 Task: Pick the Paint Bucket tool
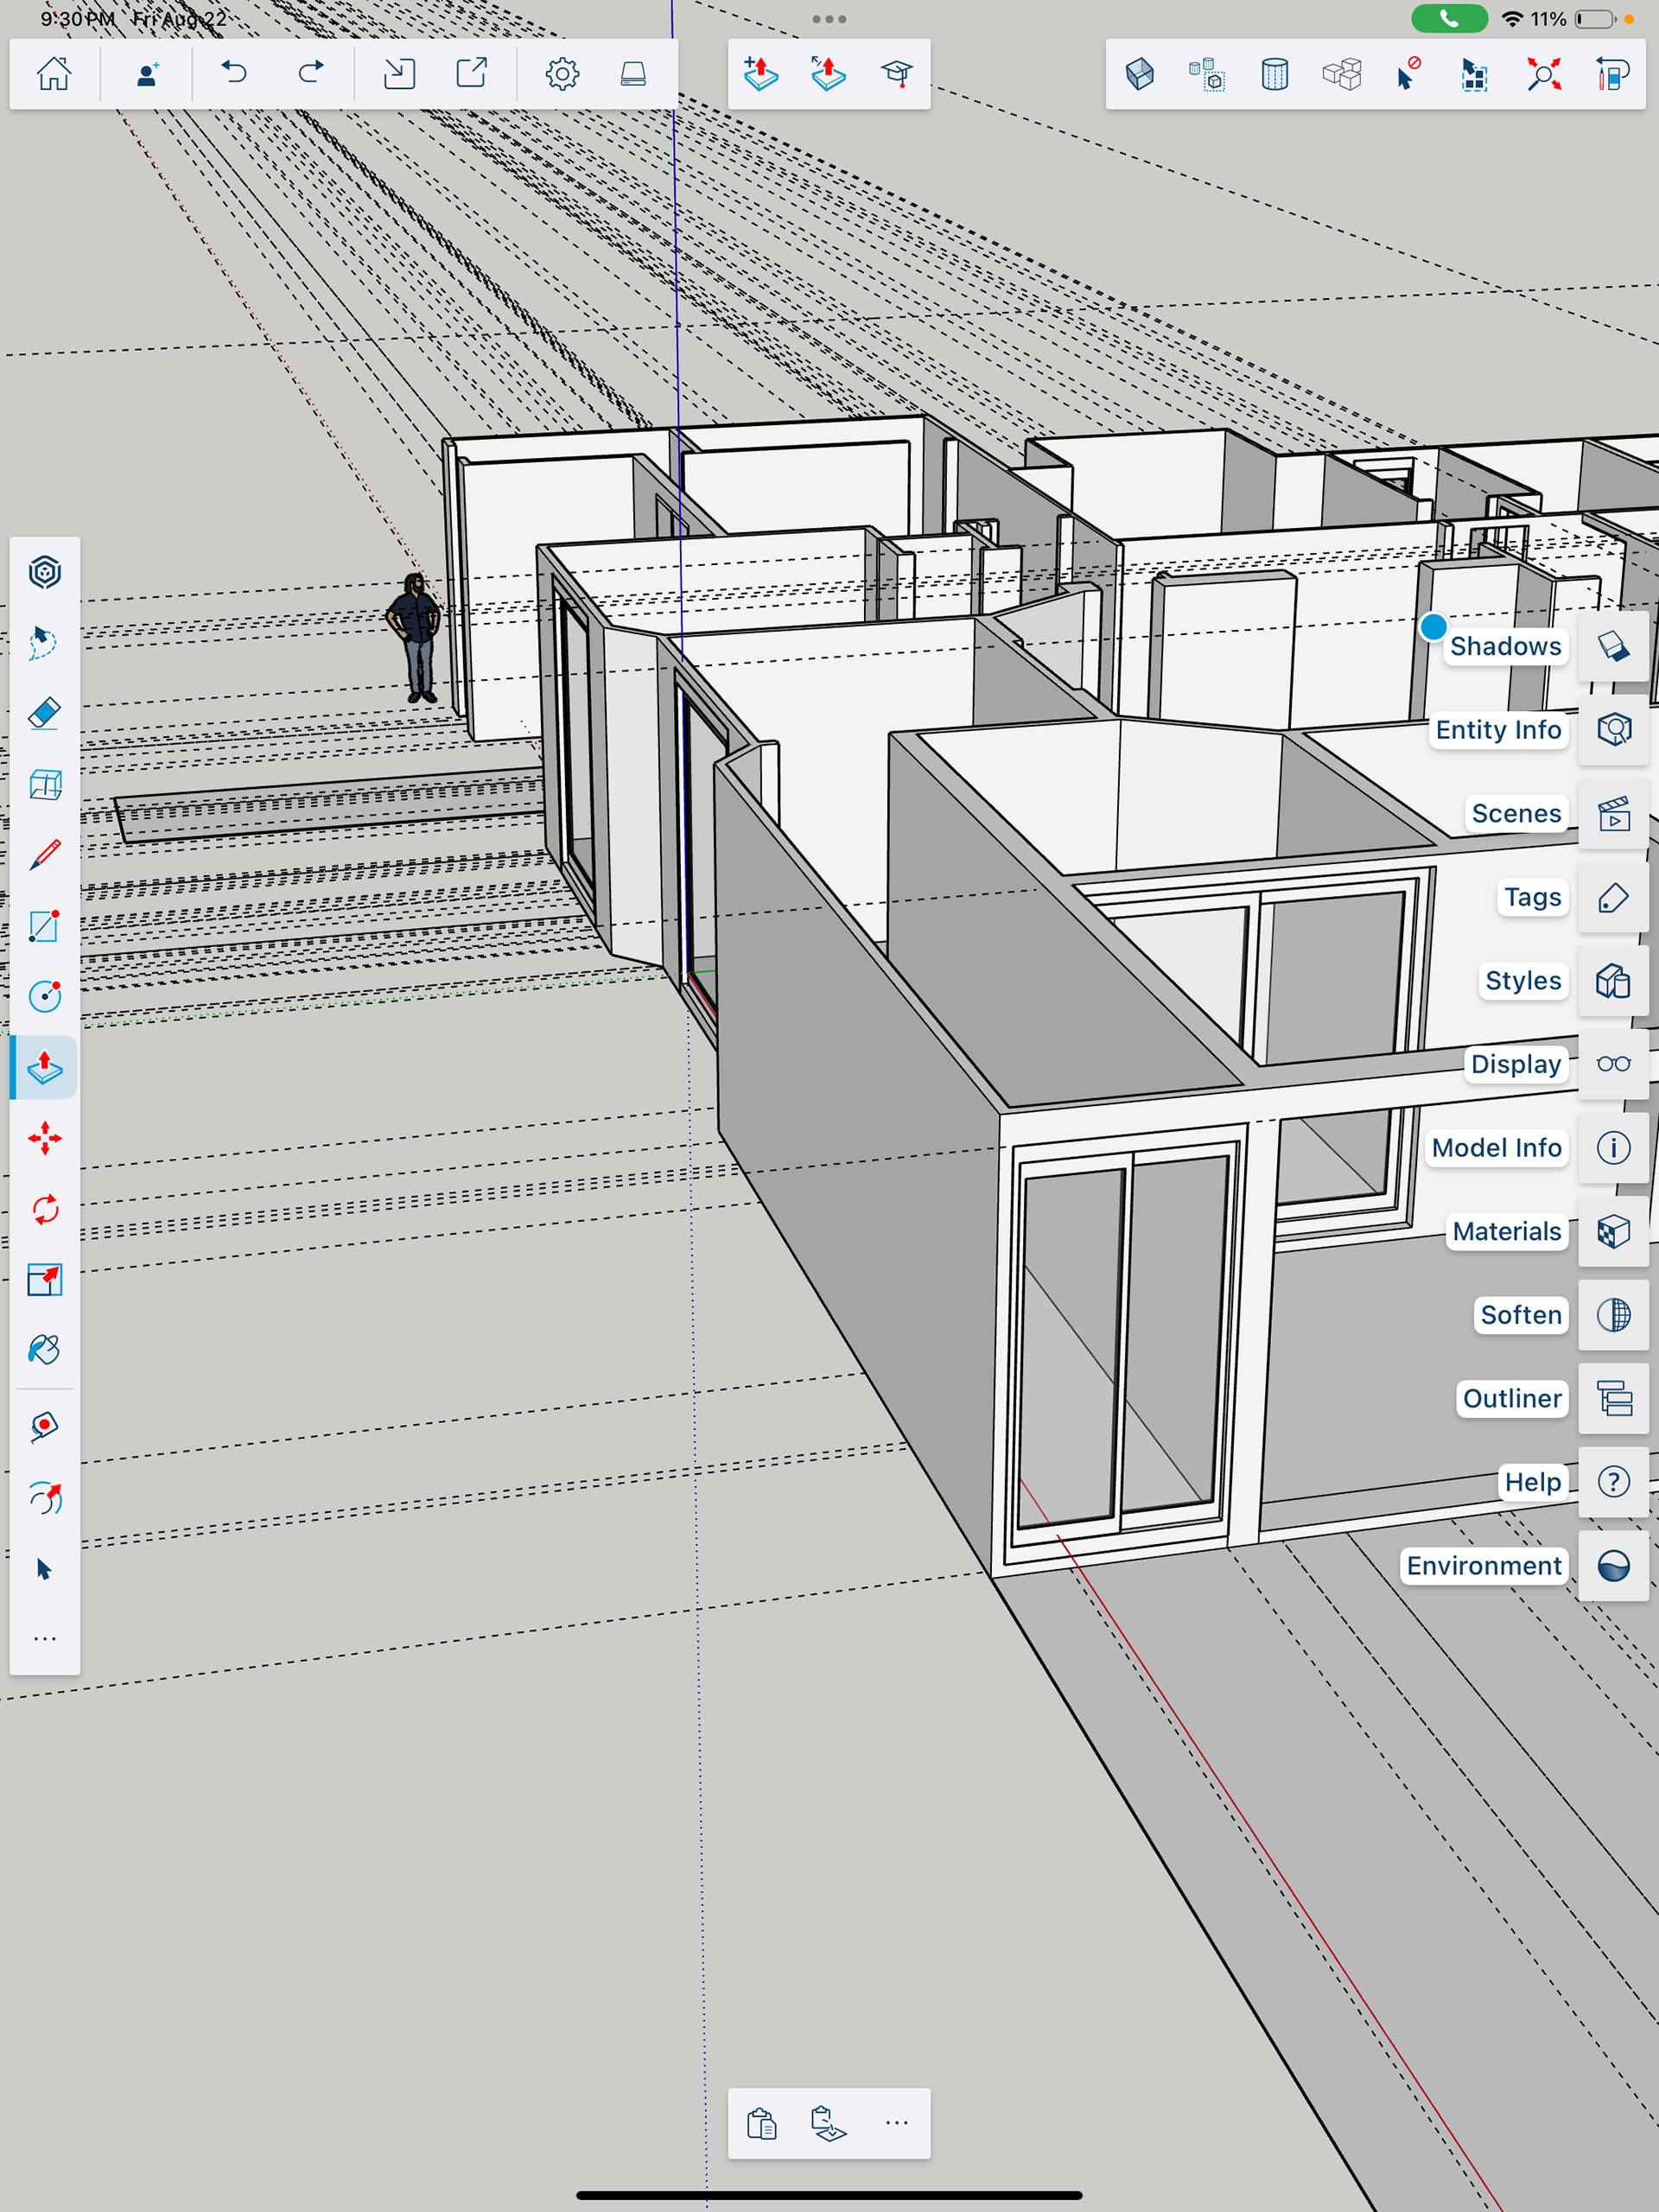[44, 1350]
